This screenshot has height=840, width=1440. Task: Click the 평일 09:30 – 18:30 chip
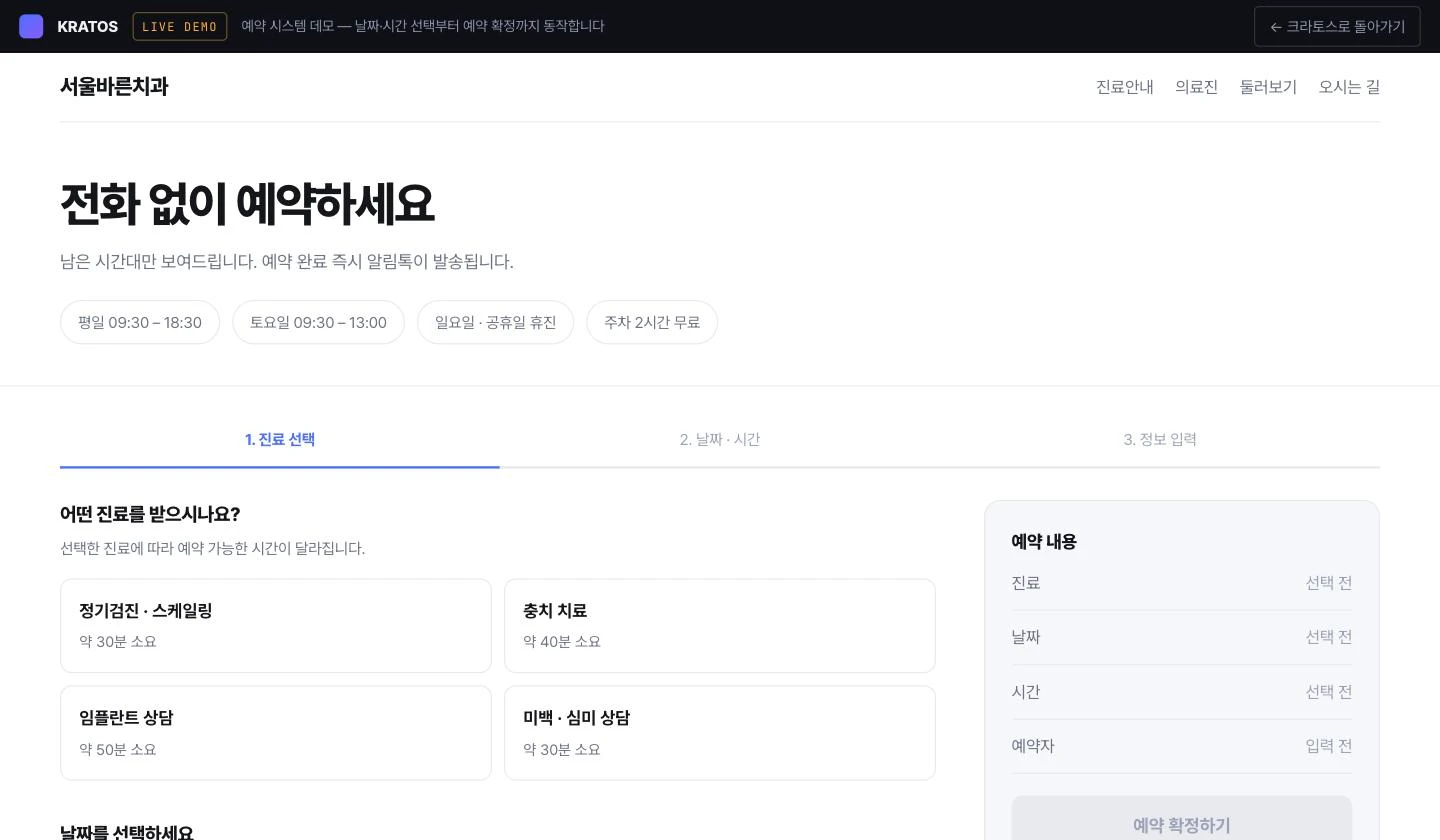(x=140, y=322)
